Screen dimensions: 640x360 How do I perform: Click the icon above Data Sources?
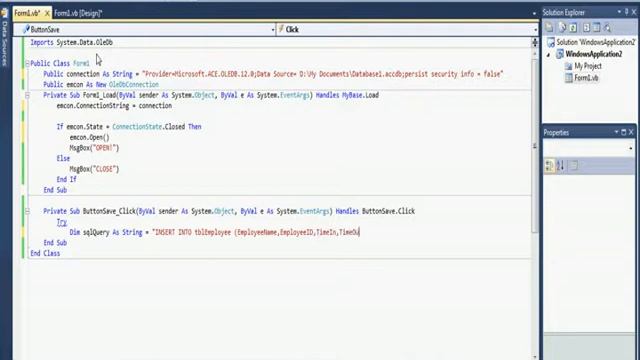click(x=5, y=13)
